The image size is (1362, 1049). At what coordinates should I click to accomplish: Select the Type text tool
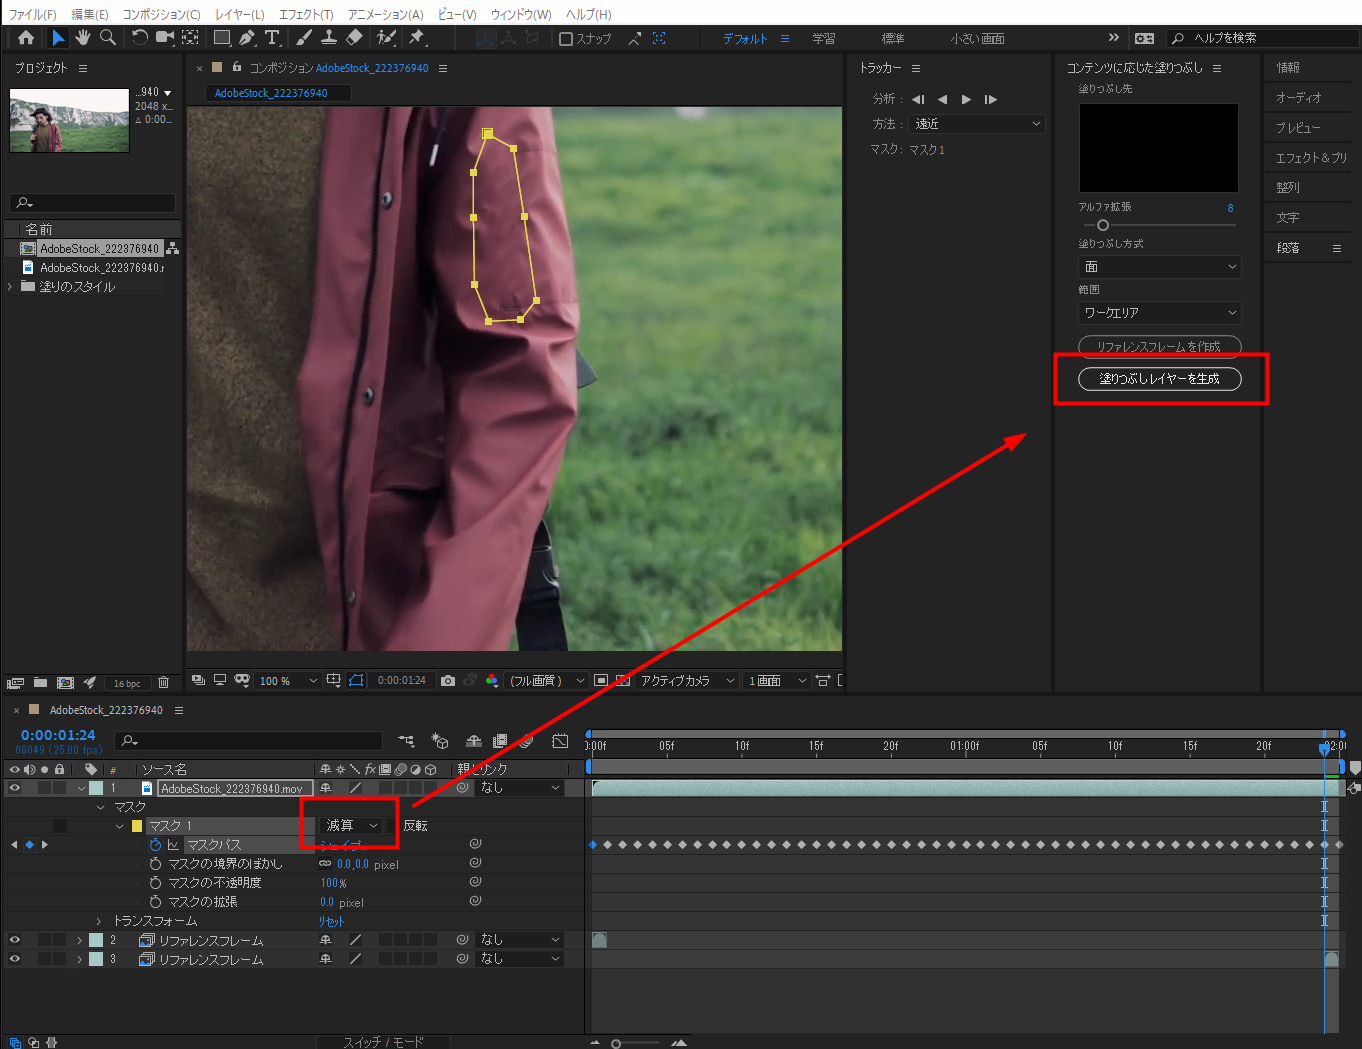pos(272,38)
